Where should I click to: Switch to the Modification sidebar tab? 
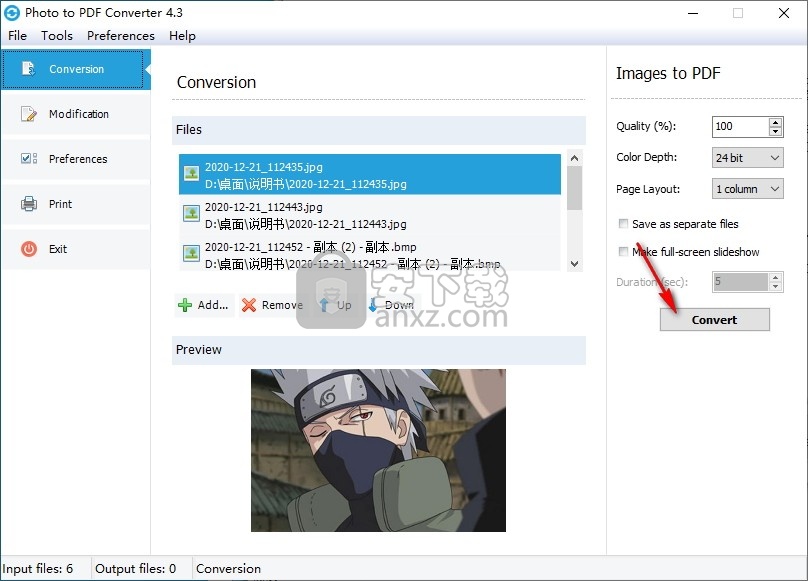click(x=76, y=114)
